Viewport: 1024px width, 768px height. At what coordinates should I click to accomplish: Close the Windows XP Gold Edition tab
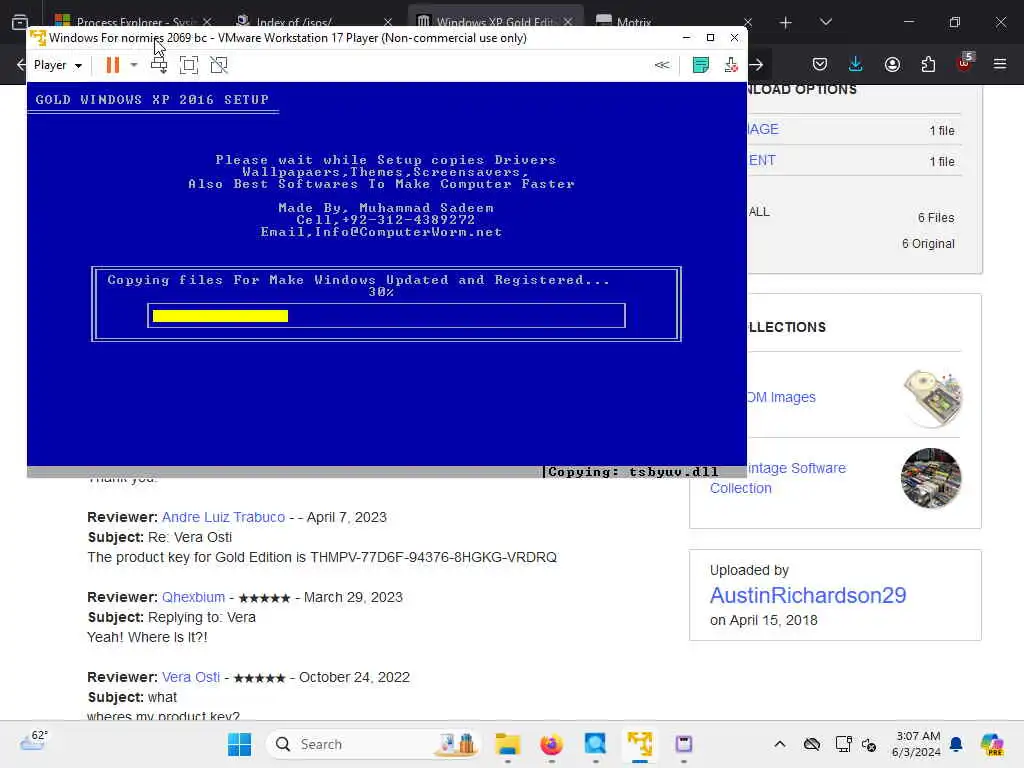tap(568, 22)
